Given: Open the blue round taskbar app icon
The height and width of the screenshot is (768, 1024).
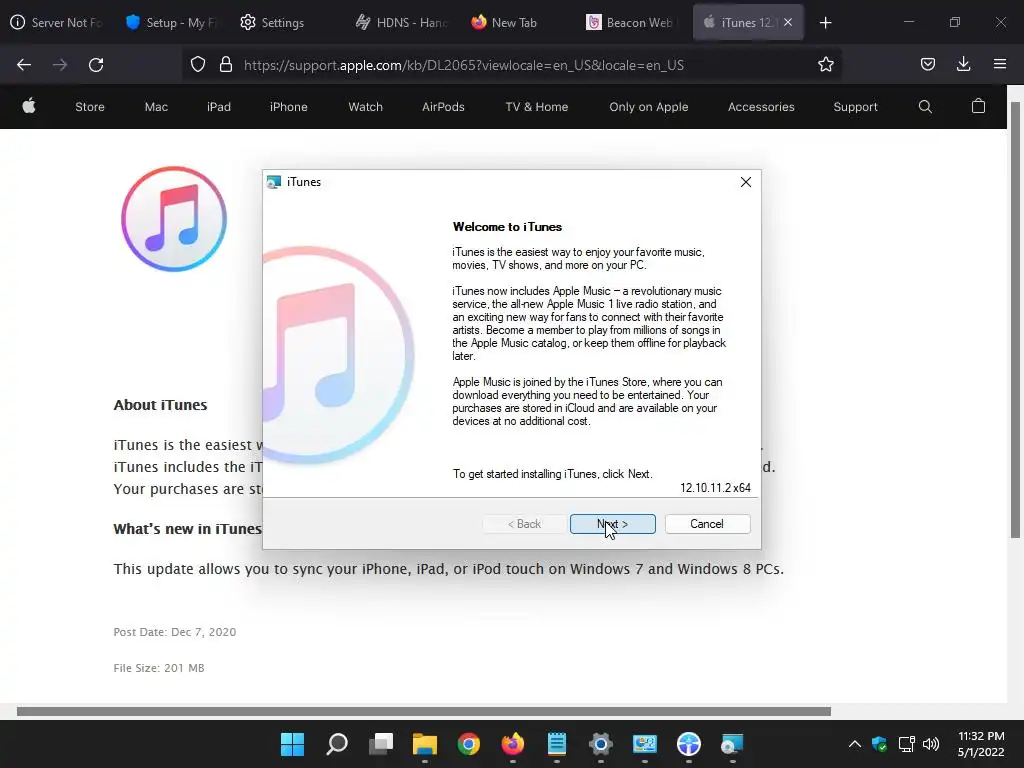Looking at the screenshot, I should click(x=688, y=744).
